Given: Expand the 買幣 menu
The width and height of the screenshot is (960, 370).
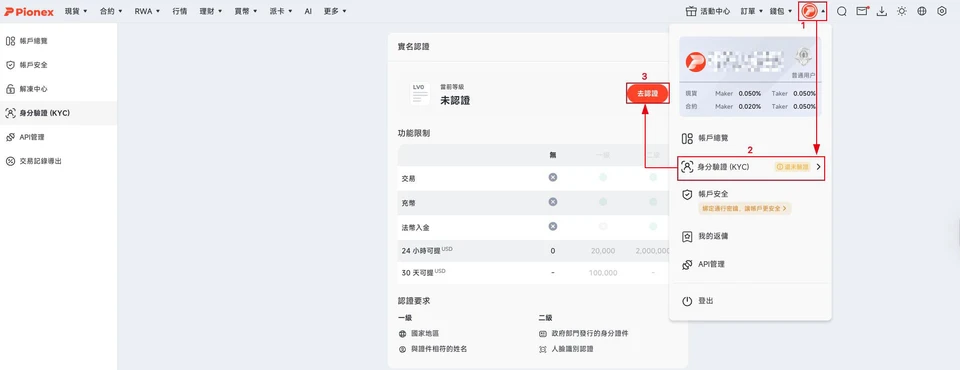Looking at the screenshot, I should click(246, 12).
